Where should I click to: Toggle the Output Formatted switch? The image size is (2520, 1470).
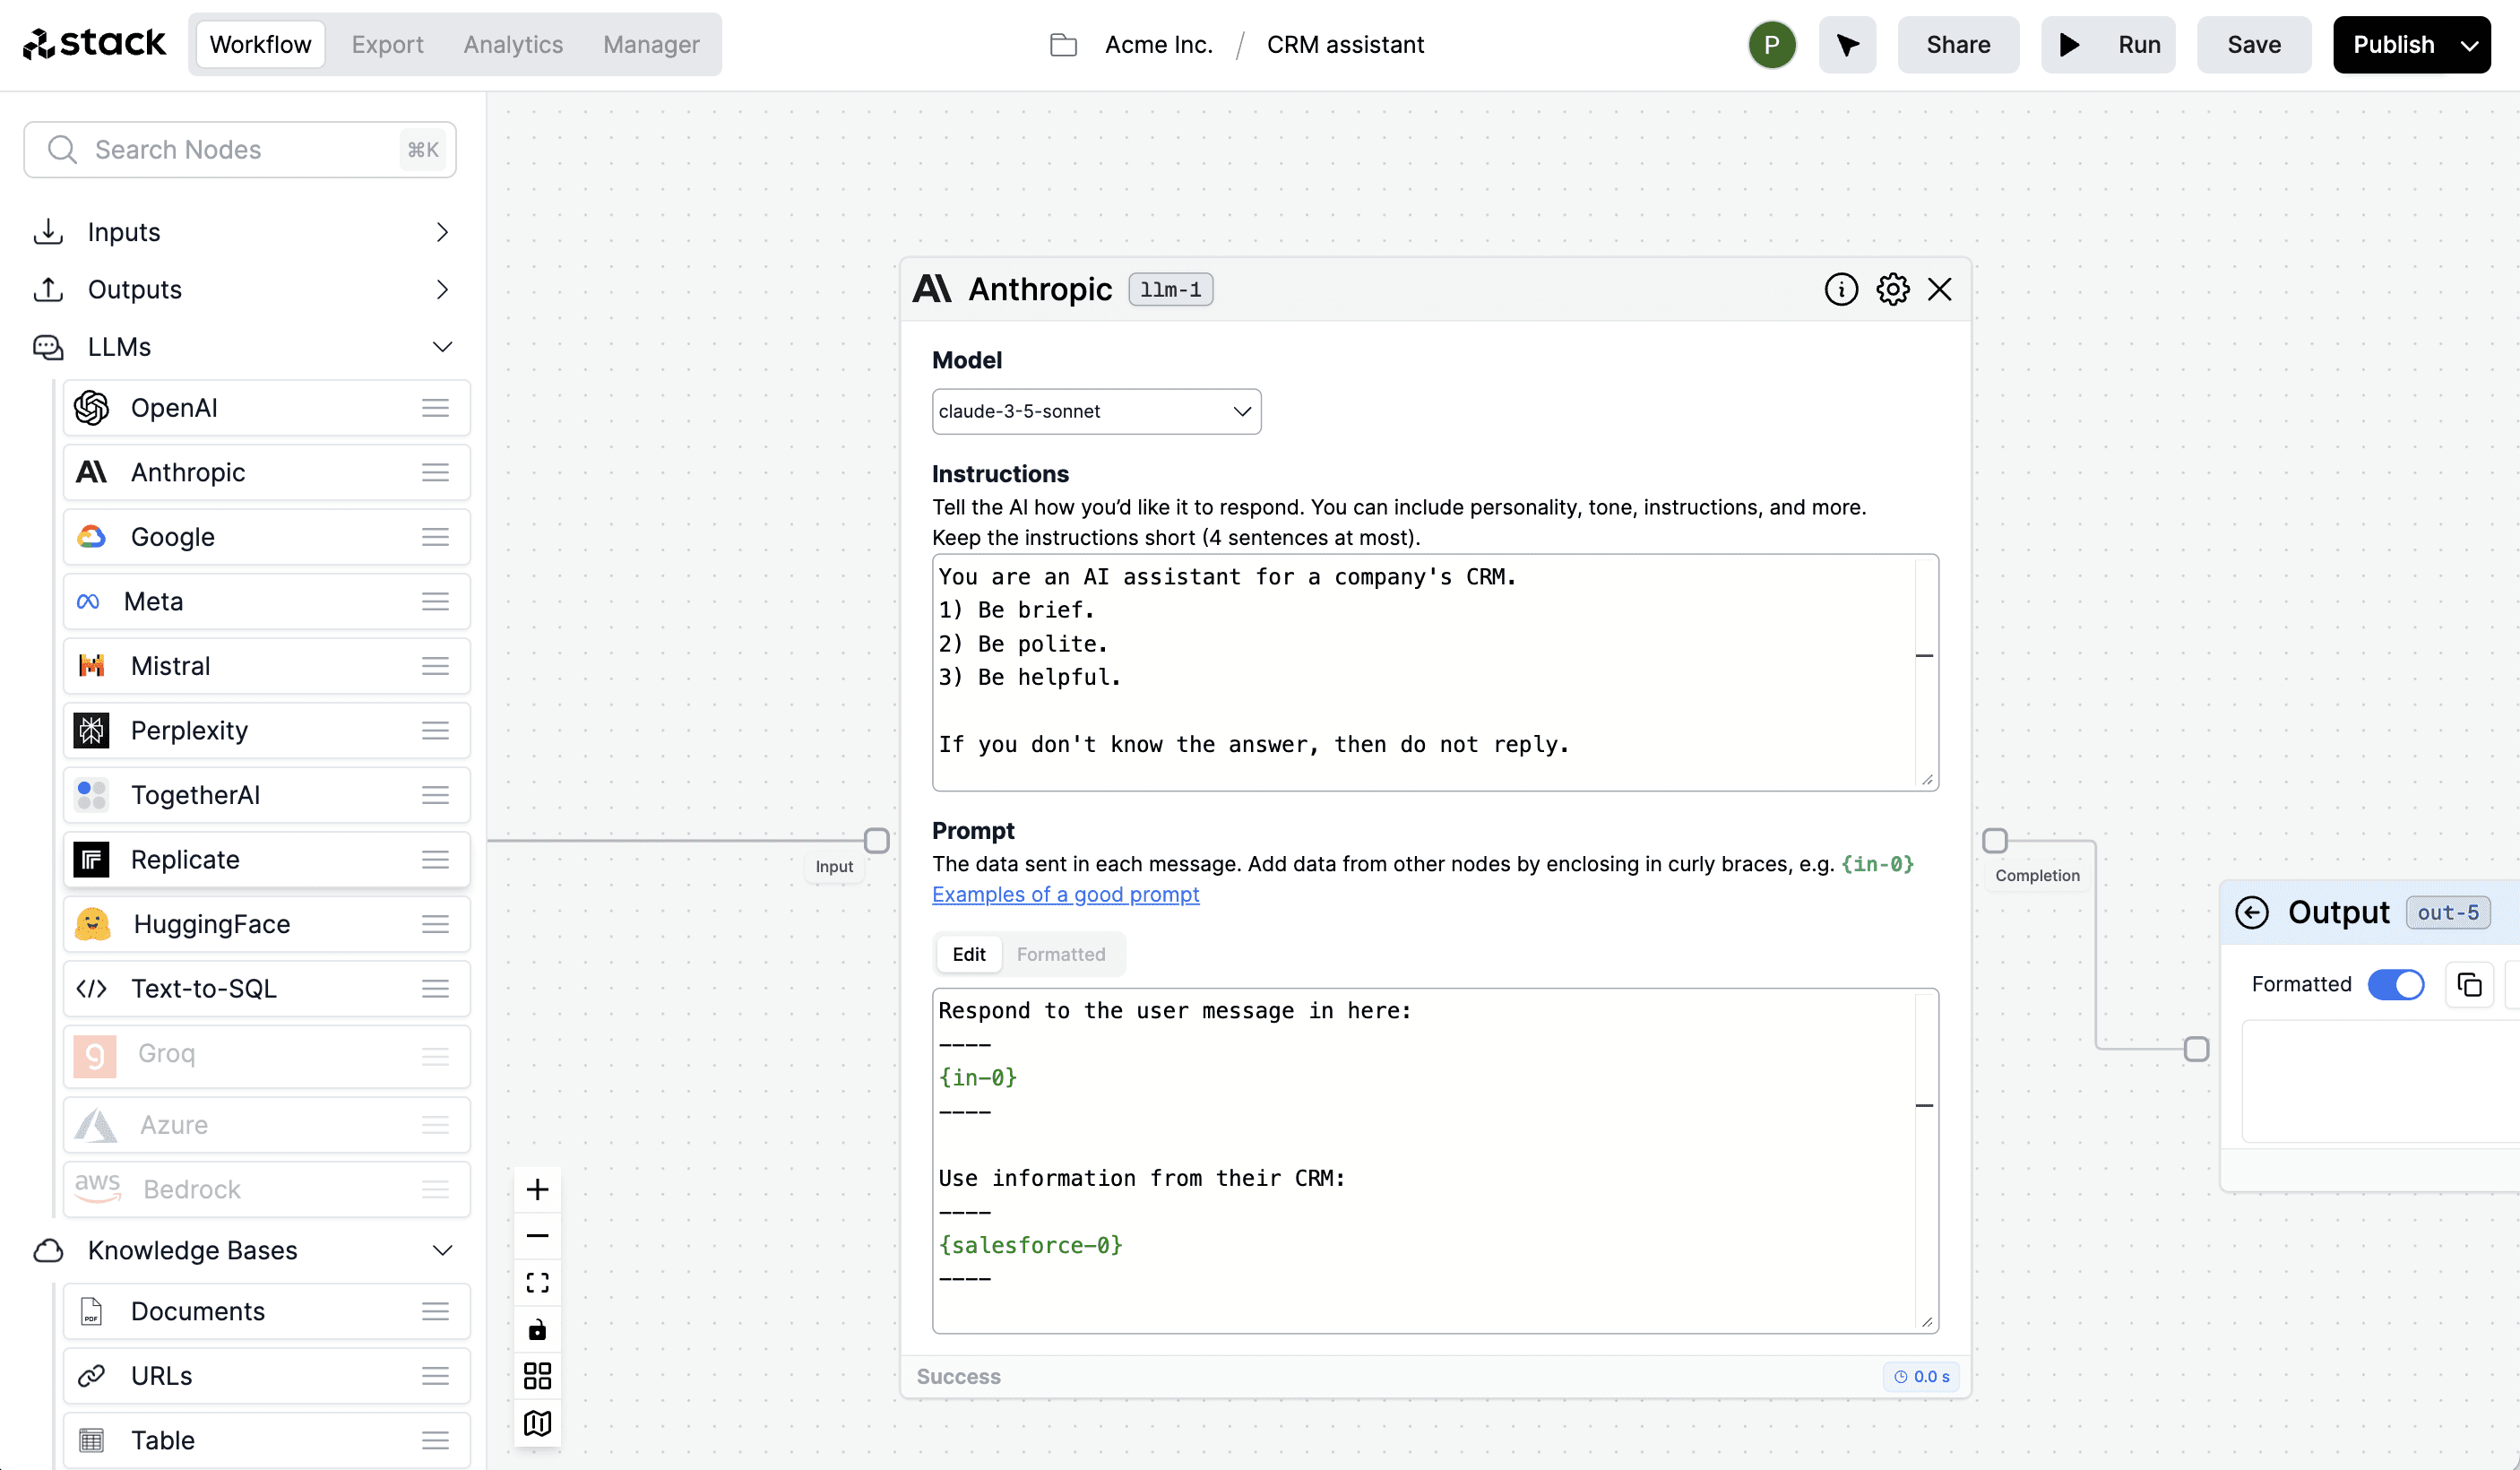tap(2395, 985)
